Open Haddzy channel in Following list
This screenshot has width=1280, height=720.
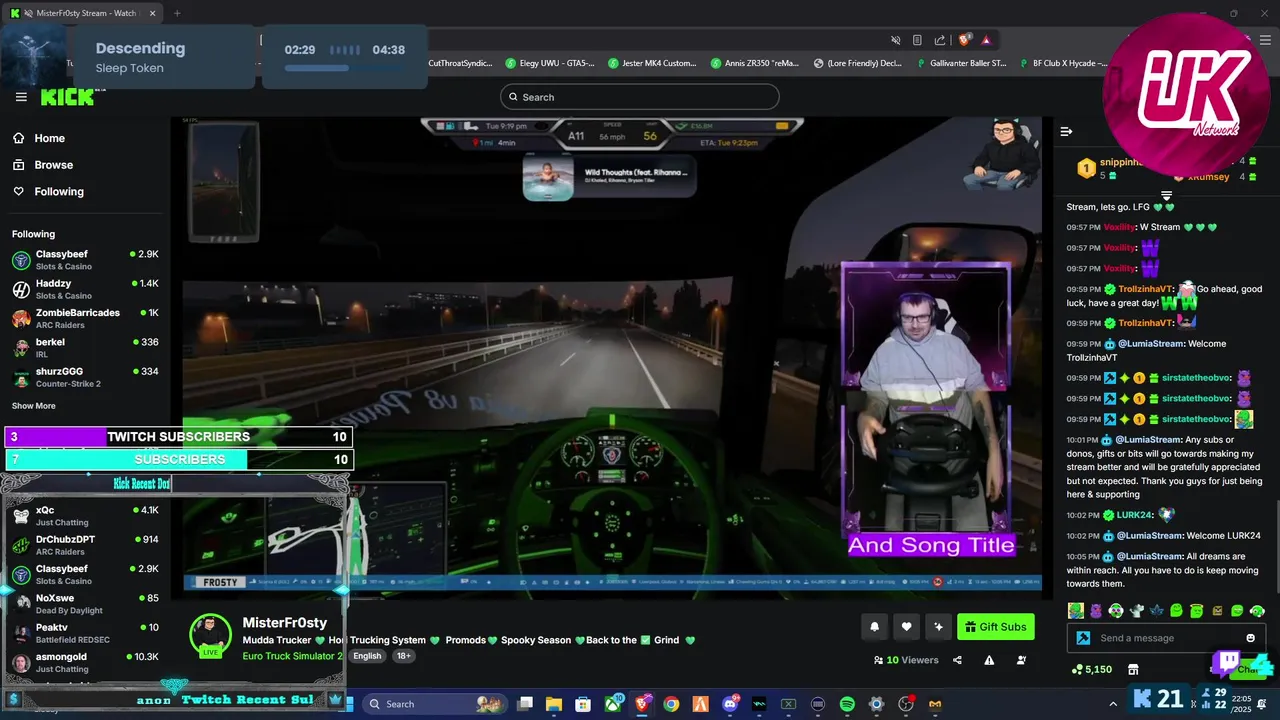(85, 289)
